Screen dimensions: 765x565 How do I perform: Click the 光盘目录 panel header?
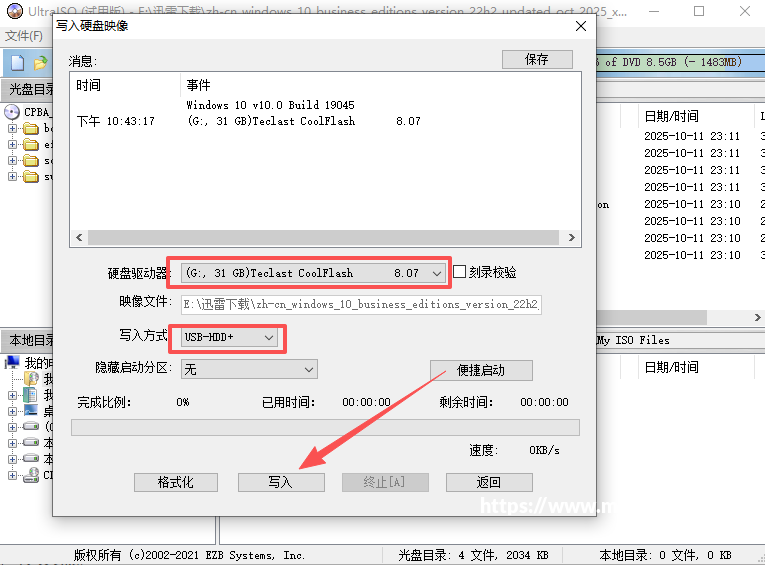point(28,89)
